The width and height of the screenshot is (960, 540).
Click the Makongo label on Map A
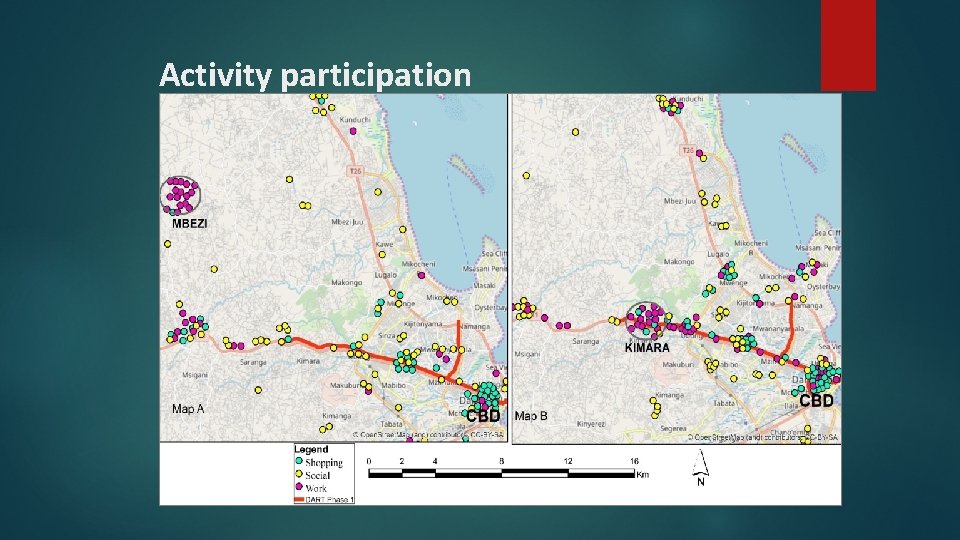(347, 283)
